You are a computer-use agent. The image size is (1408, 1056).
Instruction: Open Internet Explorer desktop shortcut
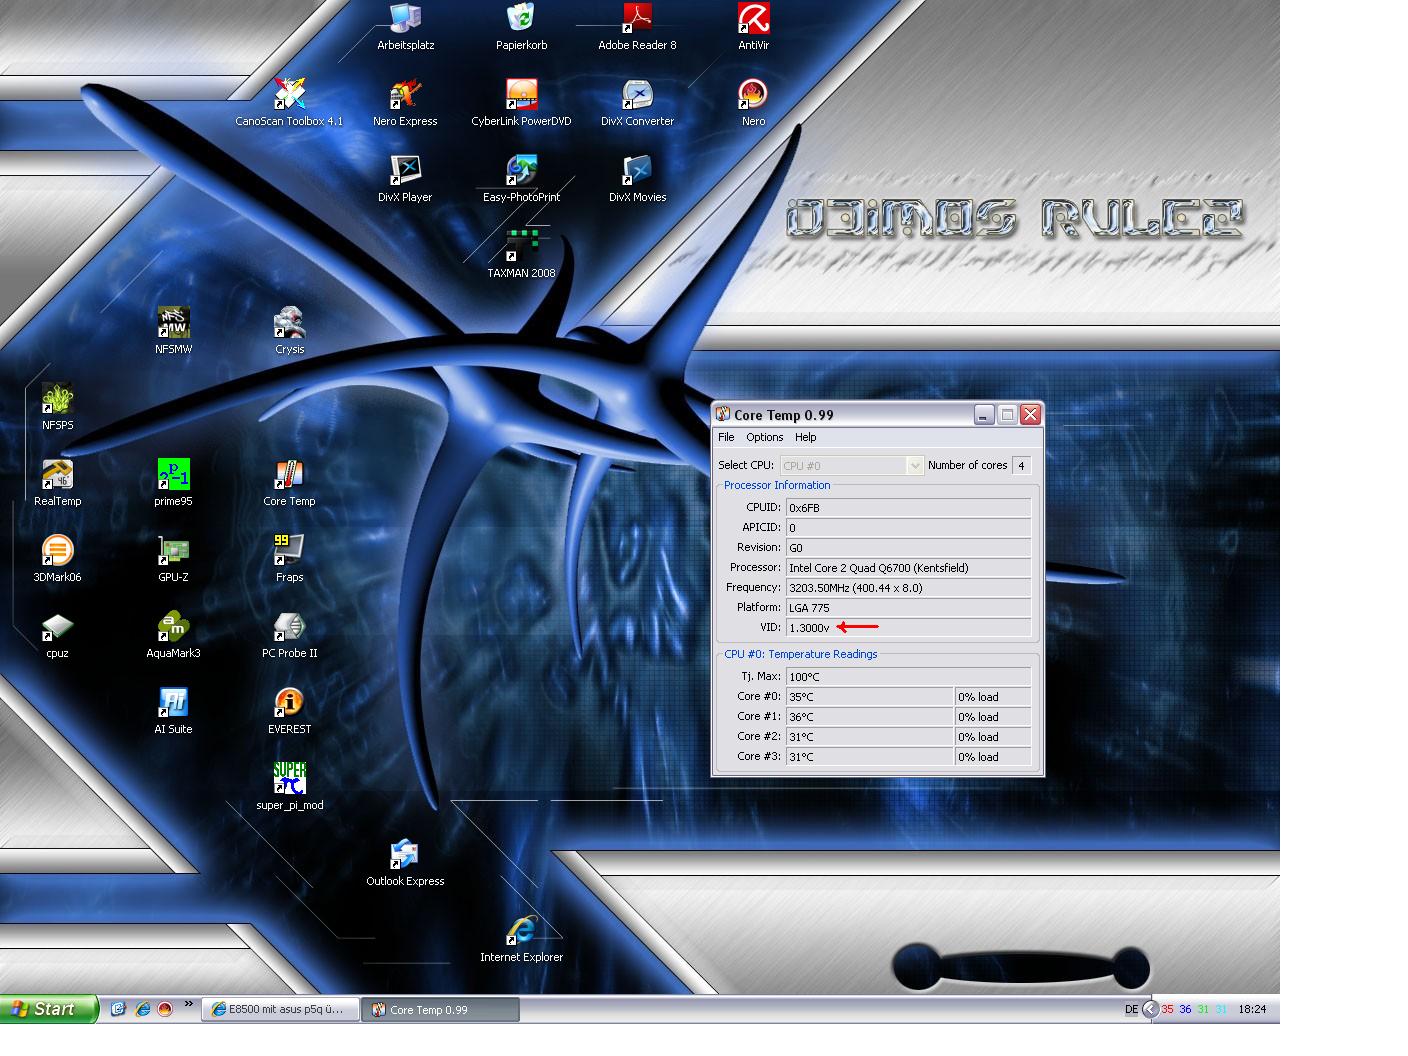click(x=521, y=939)
